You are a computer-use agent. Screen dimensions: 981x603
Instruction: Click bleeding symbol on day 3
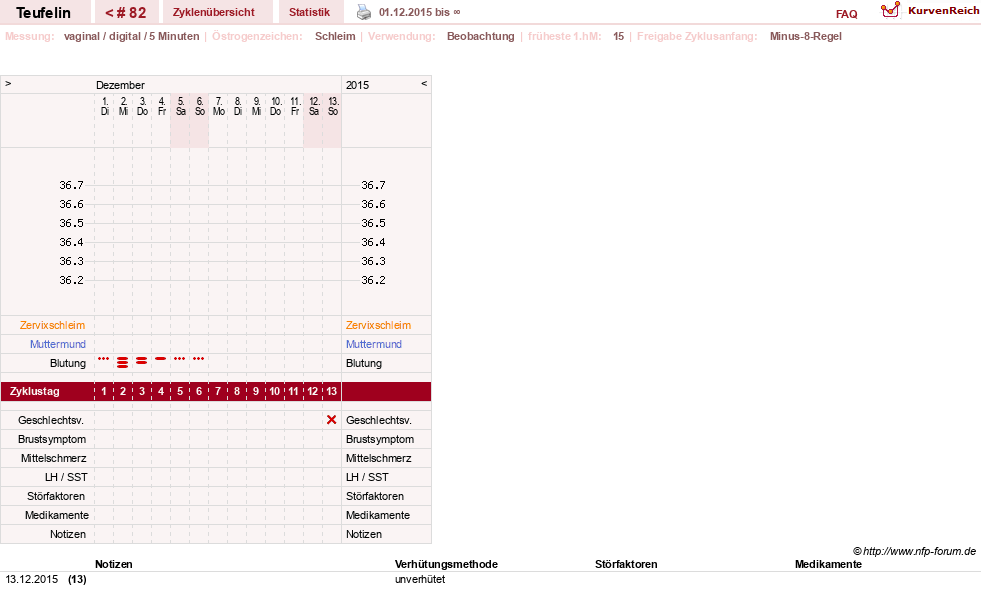pyautogui.click(x=141, y=361)
